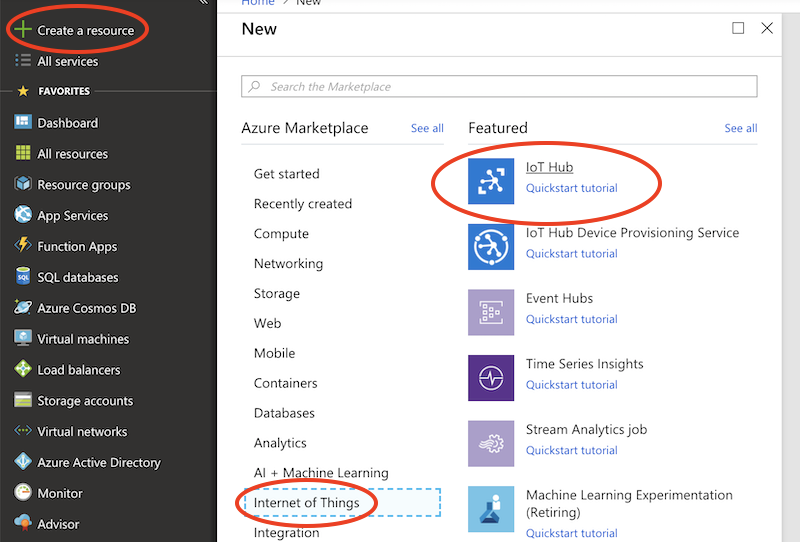The image size is (800, 542).
Task: Select the Stream Analytics job icon
Action: (x=491, y=444)
